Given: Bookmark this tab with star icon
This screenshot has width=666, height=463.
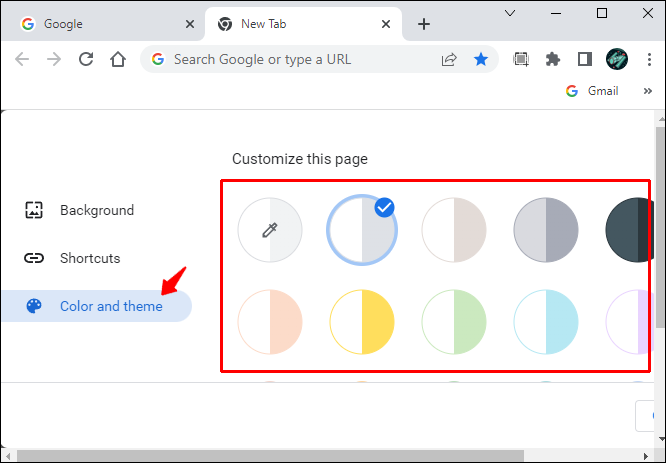Looking at the screenshot, I should pos(481,59).
